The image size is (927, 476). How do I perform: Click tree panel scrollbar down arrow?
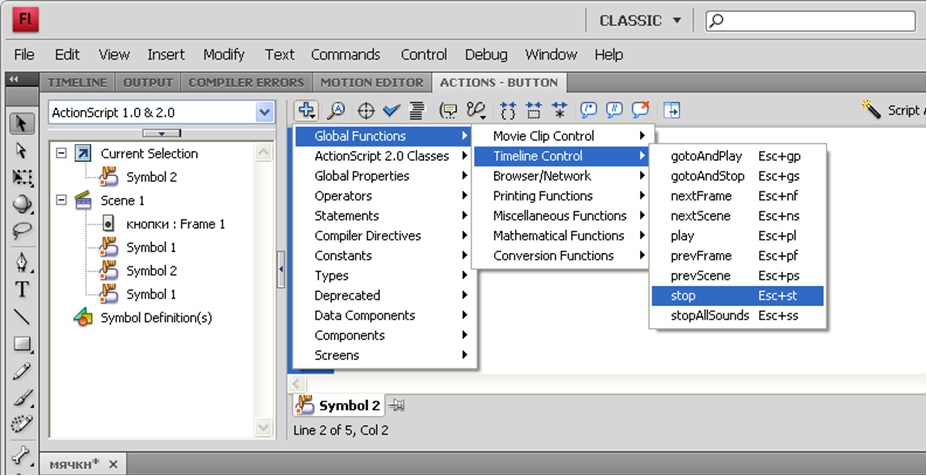(263, 426)
